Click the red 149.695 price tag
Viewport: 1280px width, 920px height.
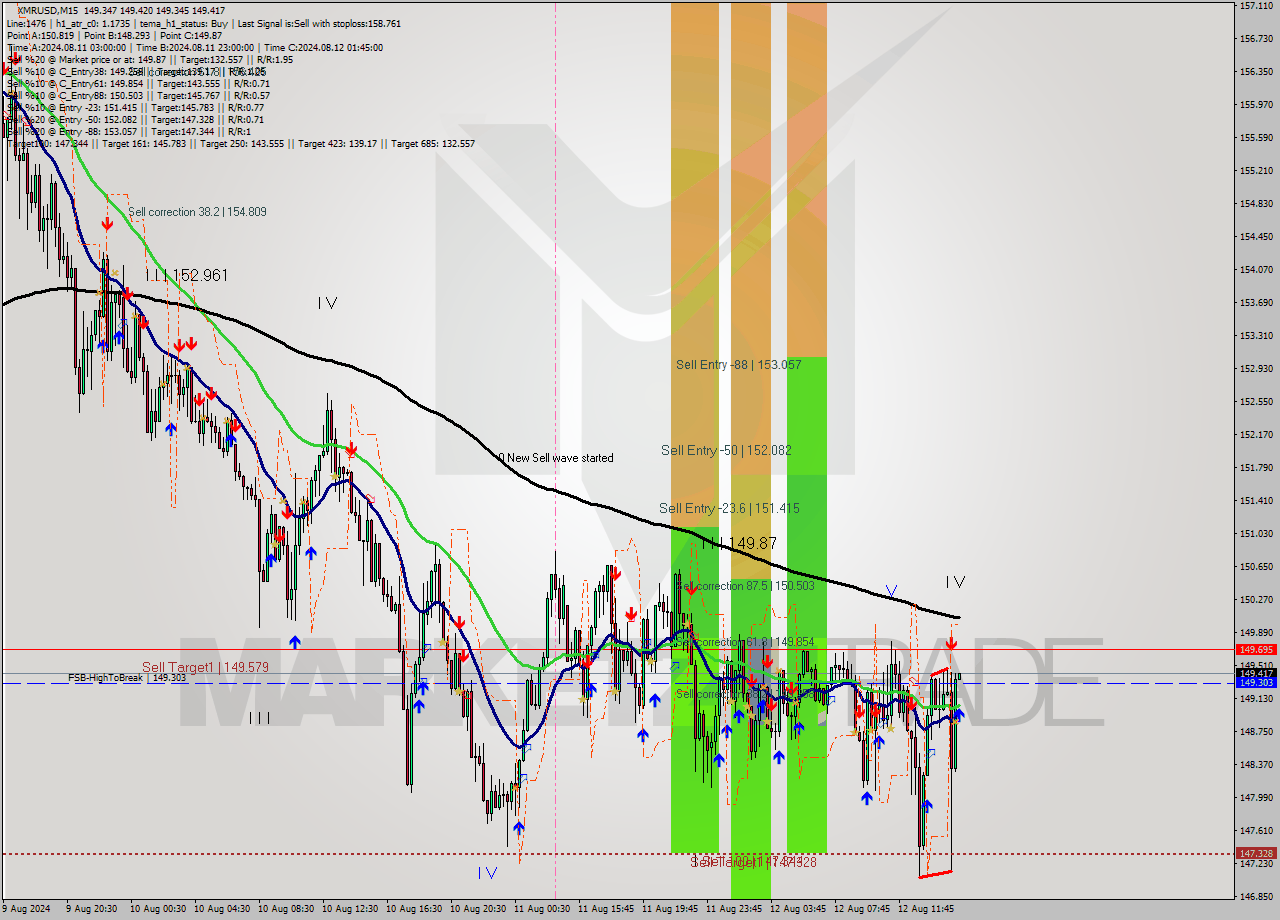click(x=1256, y=649)
